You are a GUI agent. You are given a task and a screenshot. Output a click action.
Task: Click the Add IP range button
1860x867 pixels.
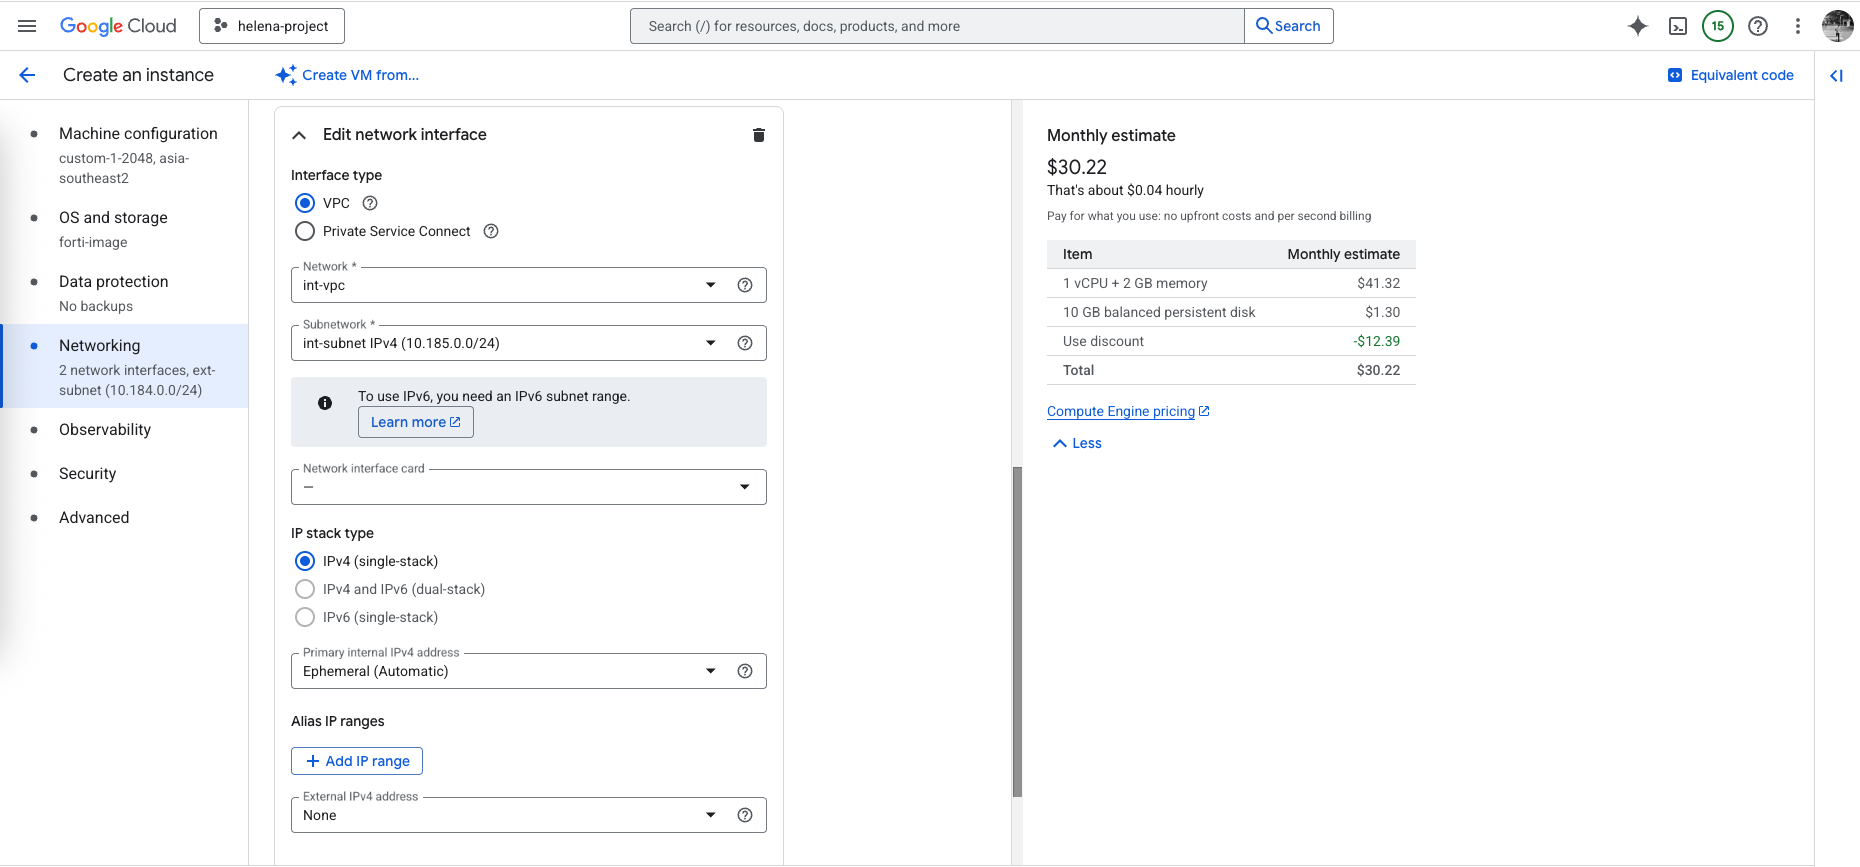pos(357,761)
